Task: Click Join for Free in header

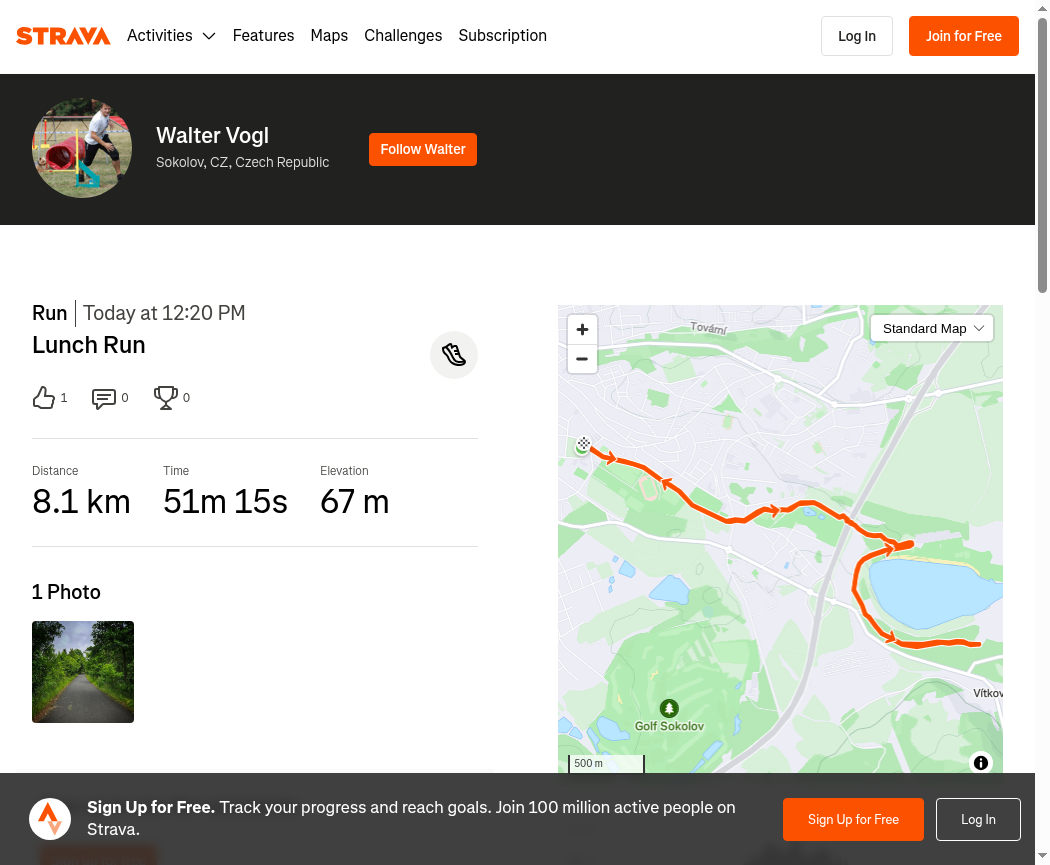Action: coord(964,36)
